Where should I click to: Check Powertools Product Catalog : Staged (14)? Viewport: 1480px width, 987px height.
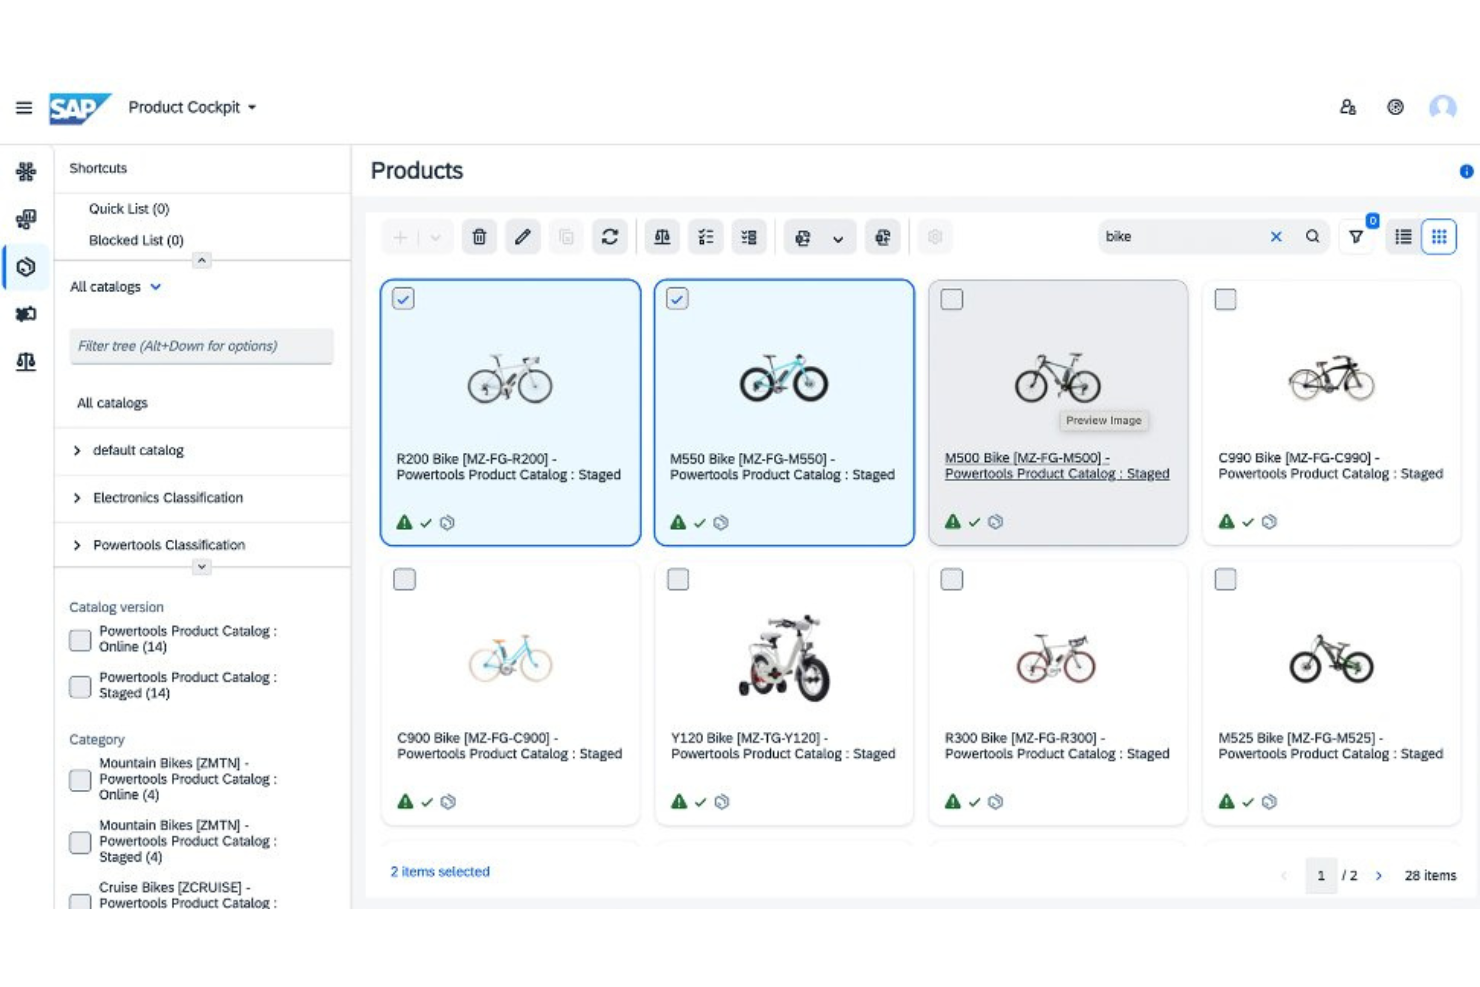pos(80,686)
